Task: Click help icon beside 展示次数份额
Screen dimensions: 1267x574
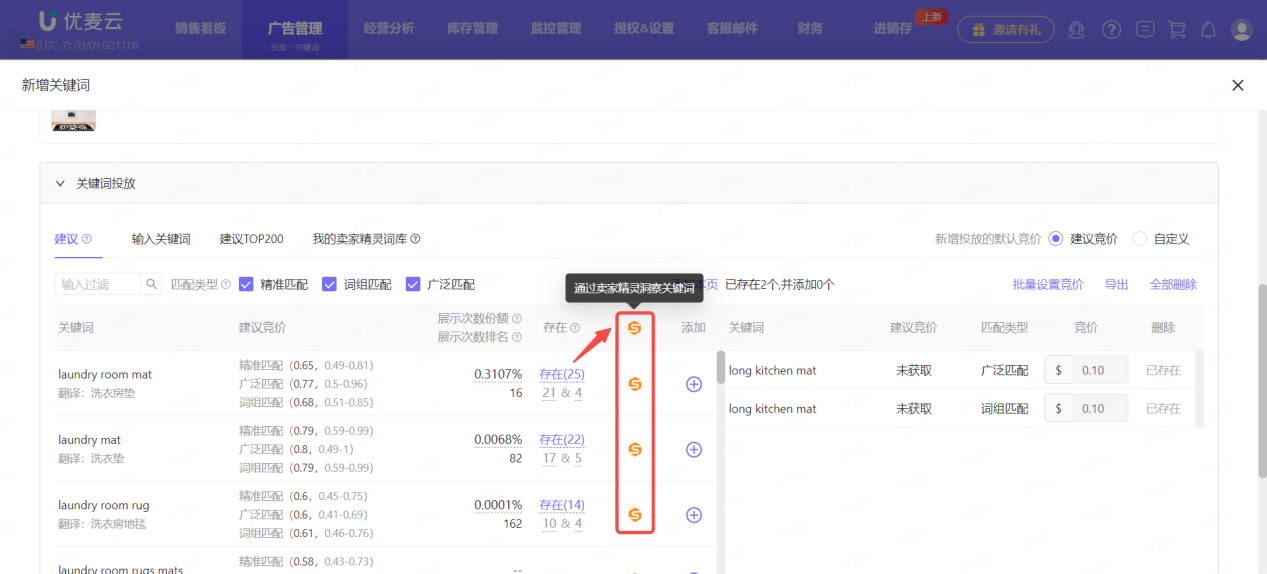Action: click(x=517, y=319)
